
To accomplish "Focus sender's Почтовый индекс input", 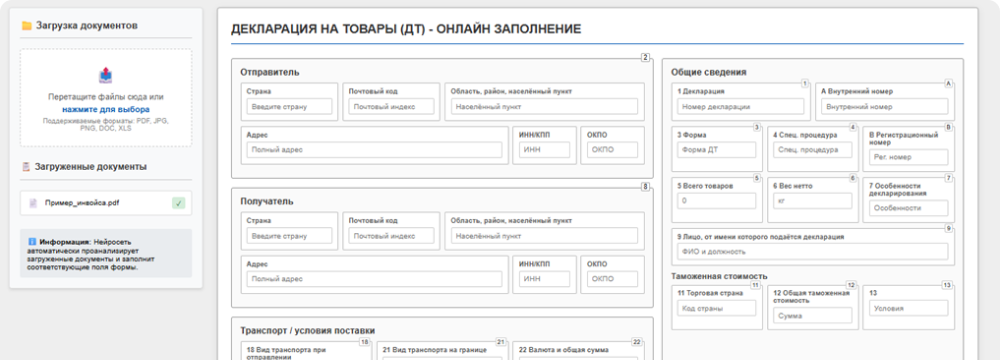I will tap(392, 107).
